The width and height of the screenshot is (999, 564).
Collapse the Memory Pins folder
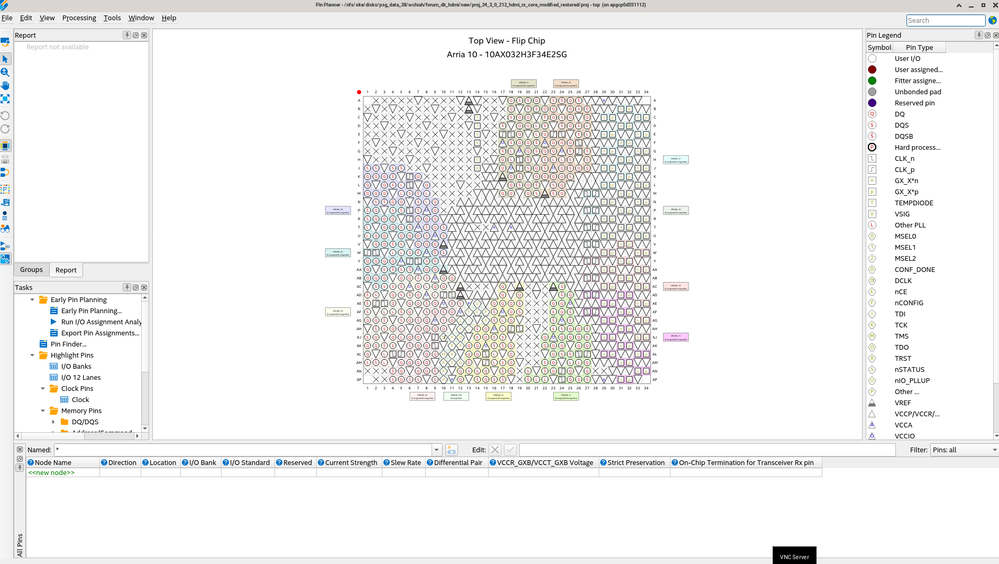click(x=43, y=410)
